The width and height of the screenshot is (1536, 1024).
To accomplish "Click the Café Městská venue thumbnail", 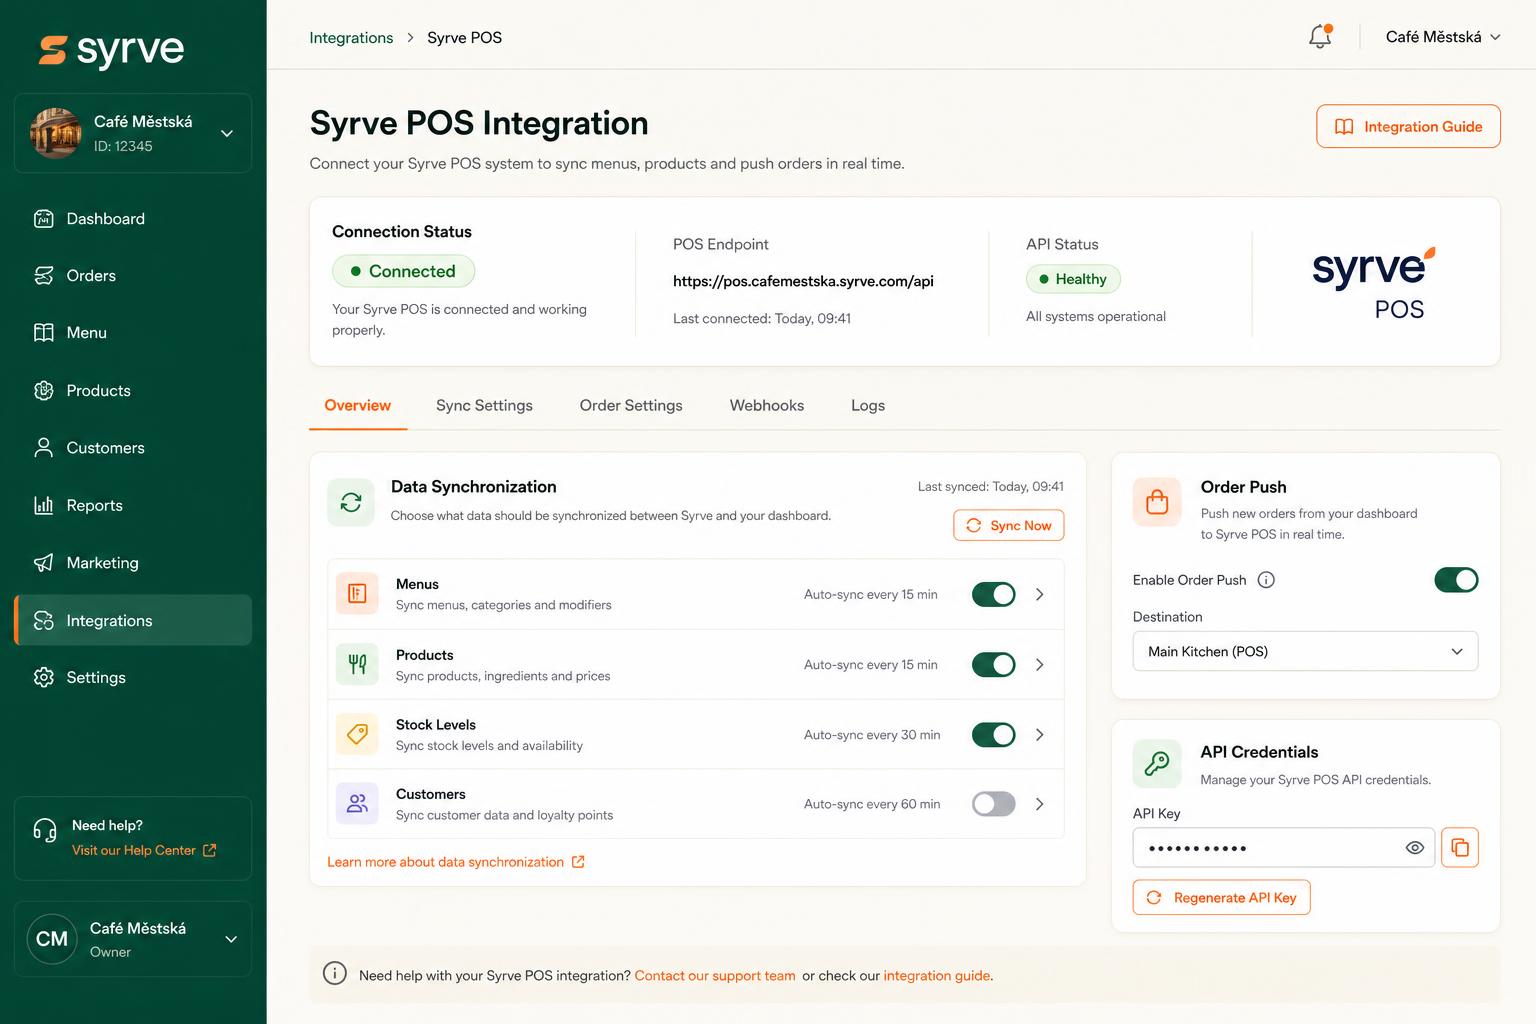I will [x=55, y=133].
